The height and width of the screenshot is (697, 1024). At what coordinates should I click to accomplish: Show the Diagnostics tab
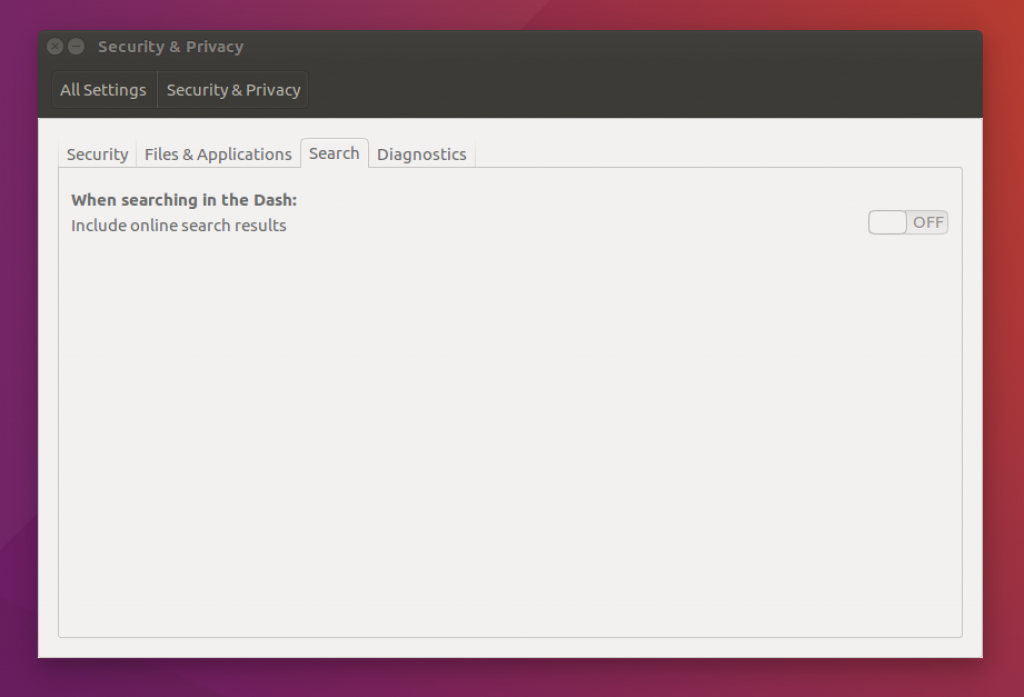[421, 154]
